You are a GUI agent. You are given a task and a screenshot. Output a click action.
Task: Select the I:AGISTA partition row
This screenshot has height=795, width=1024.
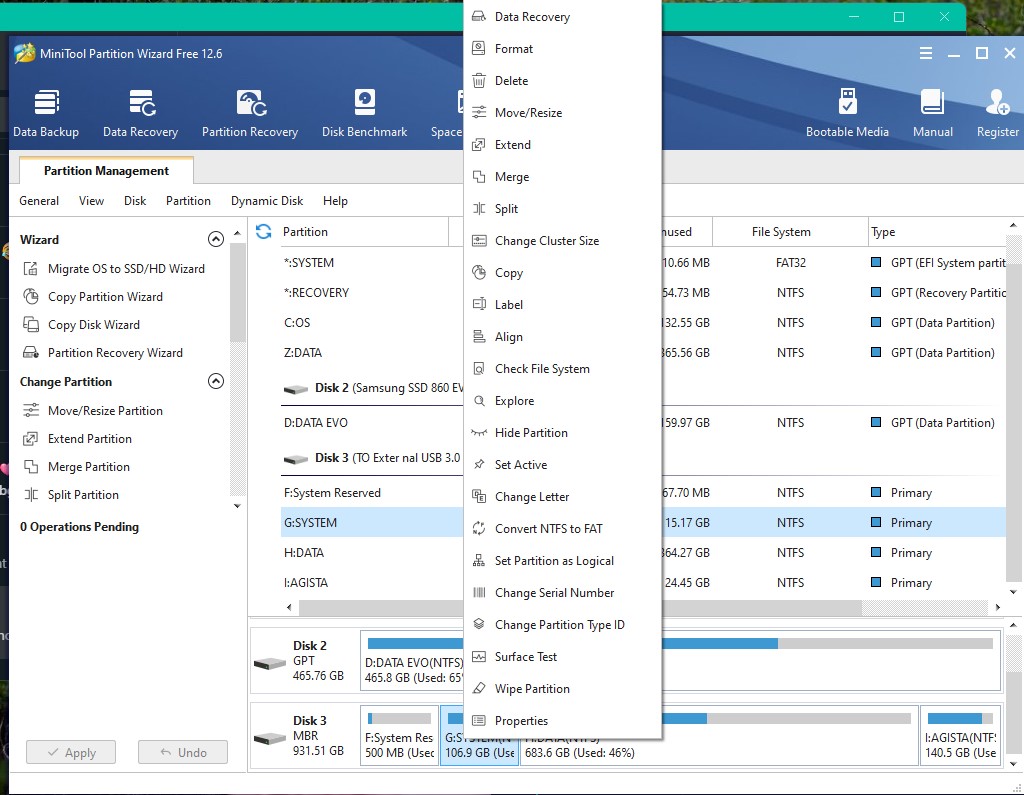(372, 583)
